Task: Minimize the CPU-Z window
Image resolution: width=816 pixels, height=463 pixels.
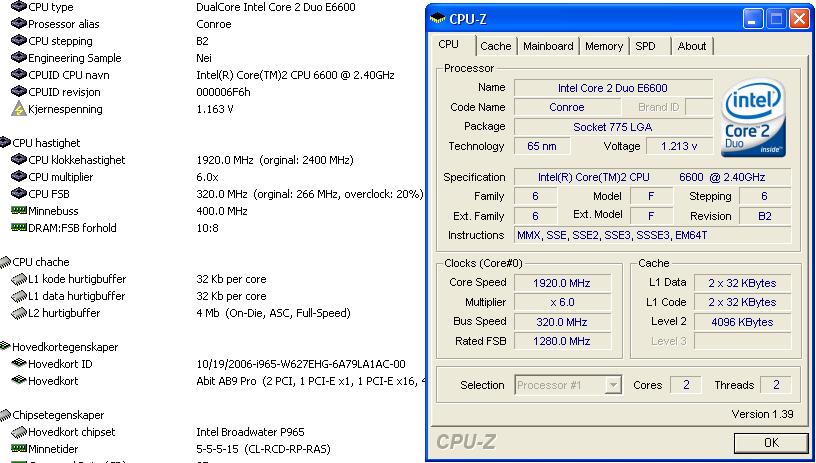Action: (x=751, y=19)
